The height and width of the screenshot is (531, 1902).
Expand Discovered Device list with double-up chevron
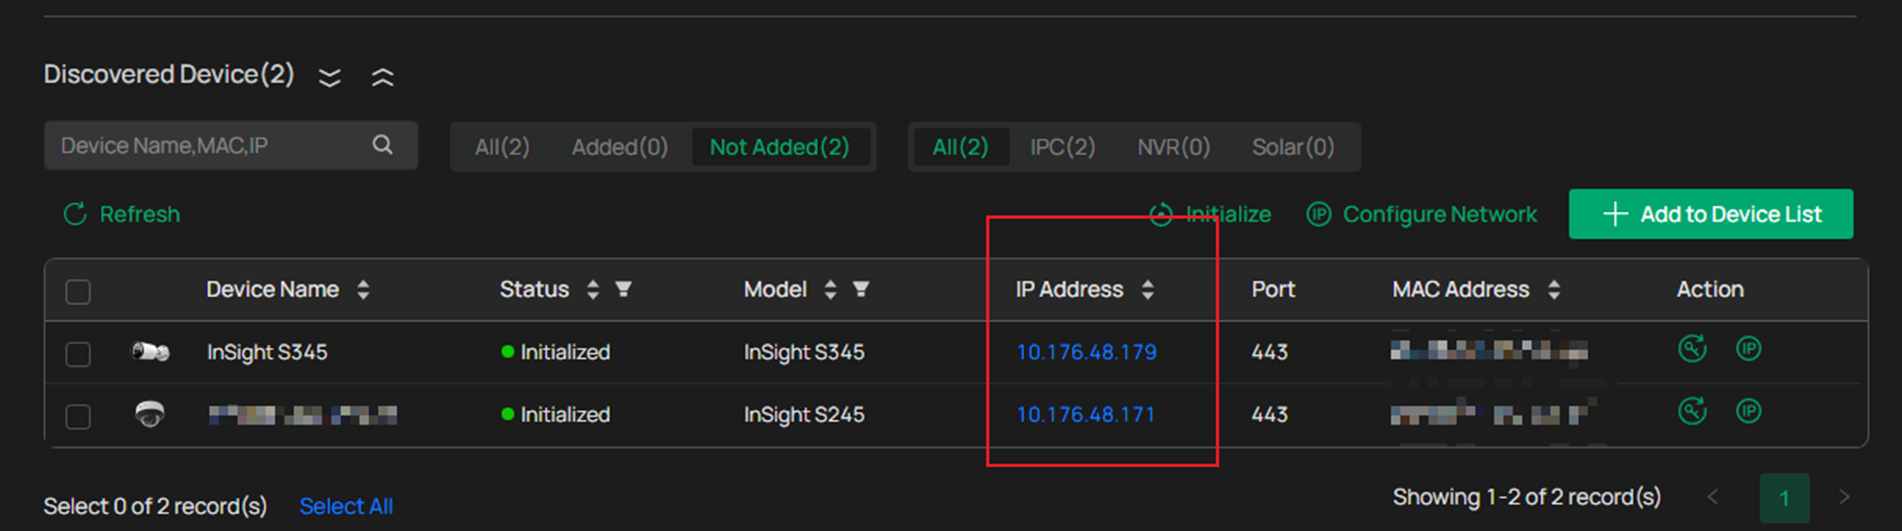383,77
